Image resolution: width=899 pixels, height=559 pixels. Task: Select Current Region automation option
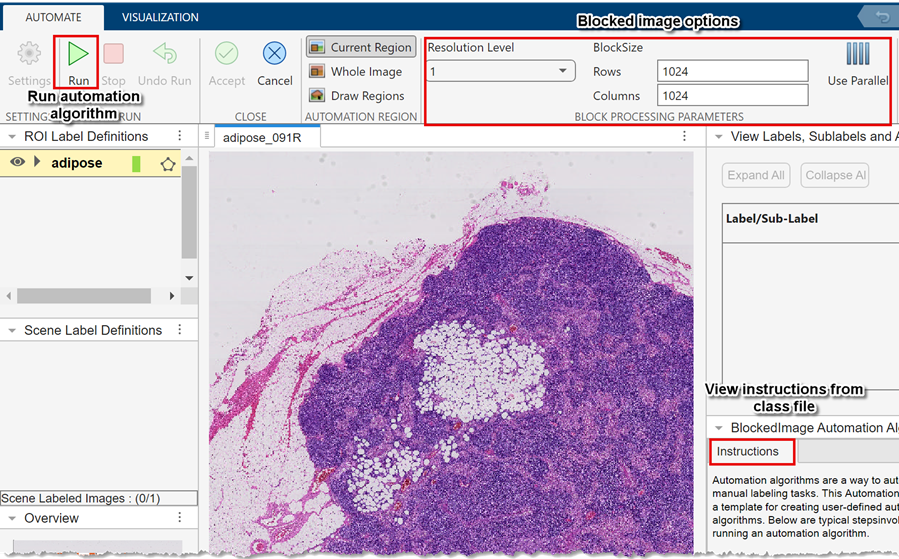(x=360, y=47)
